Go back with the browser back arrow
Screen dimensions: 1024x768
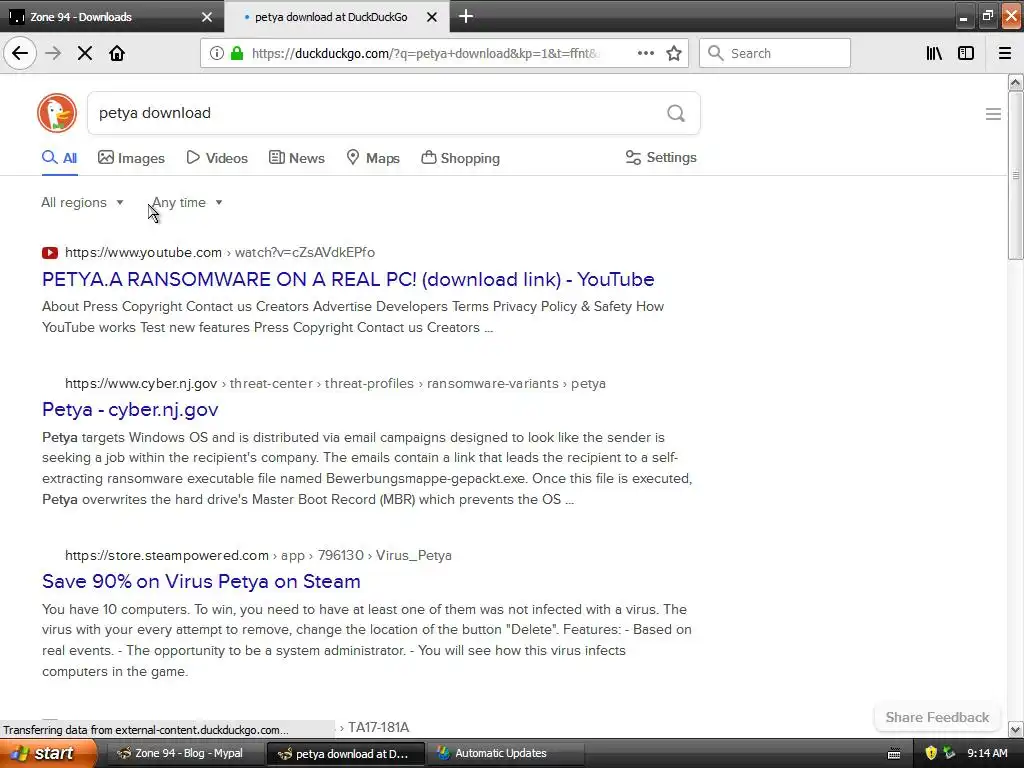pos(20,53)
